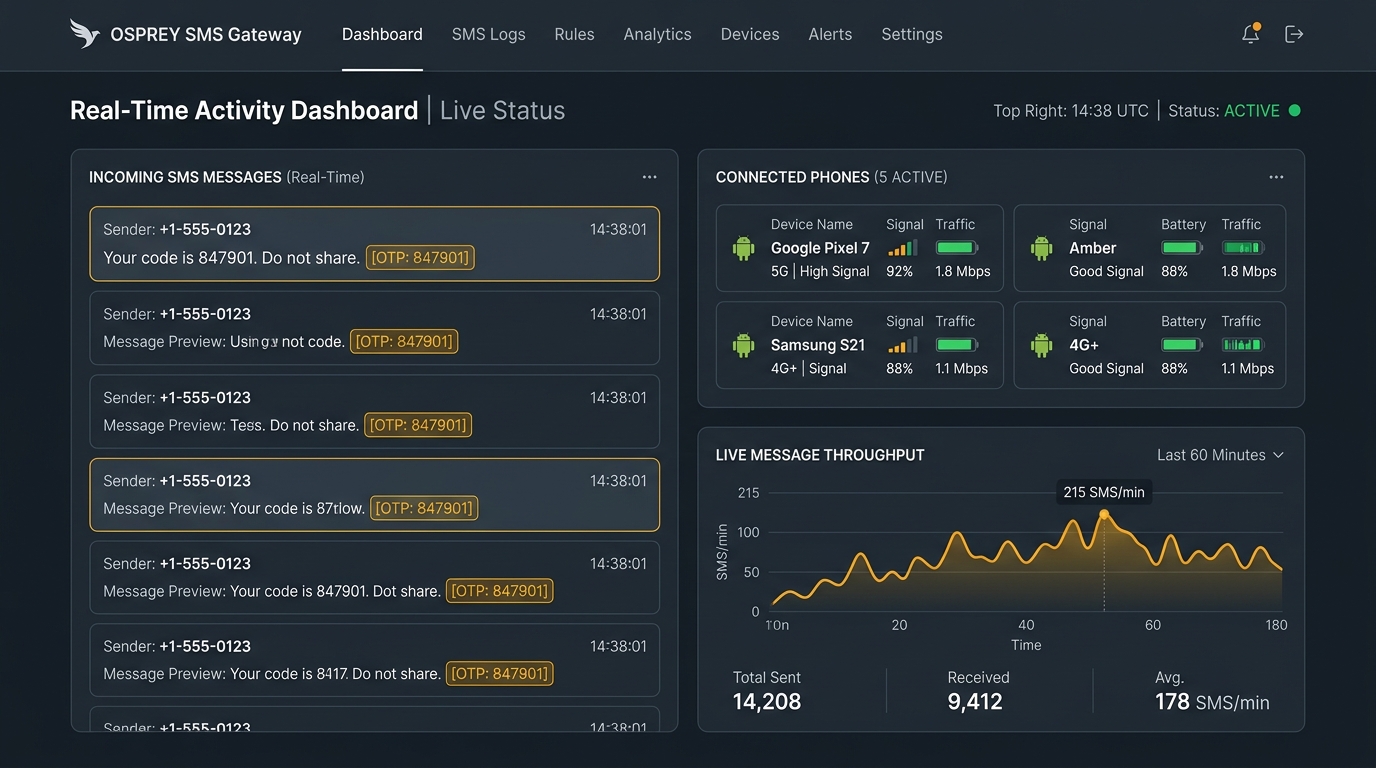Screen dimensions: 1376x768
Task: Click the '215 SMS/min' chart tooltip
Action: pyautogui.click(x=1104, y=492)
